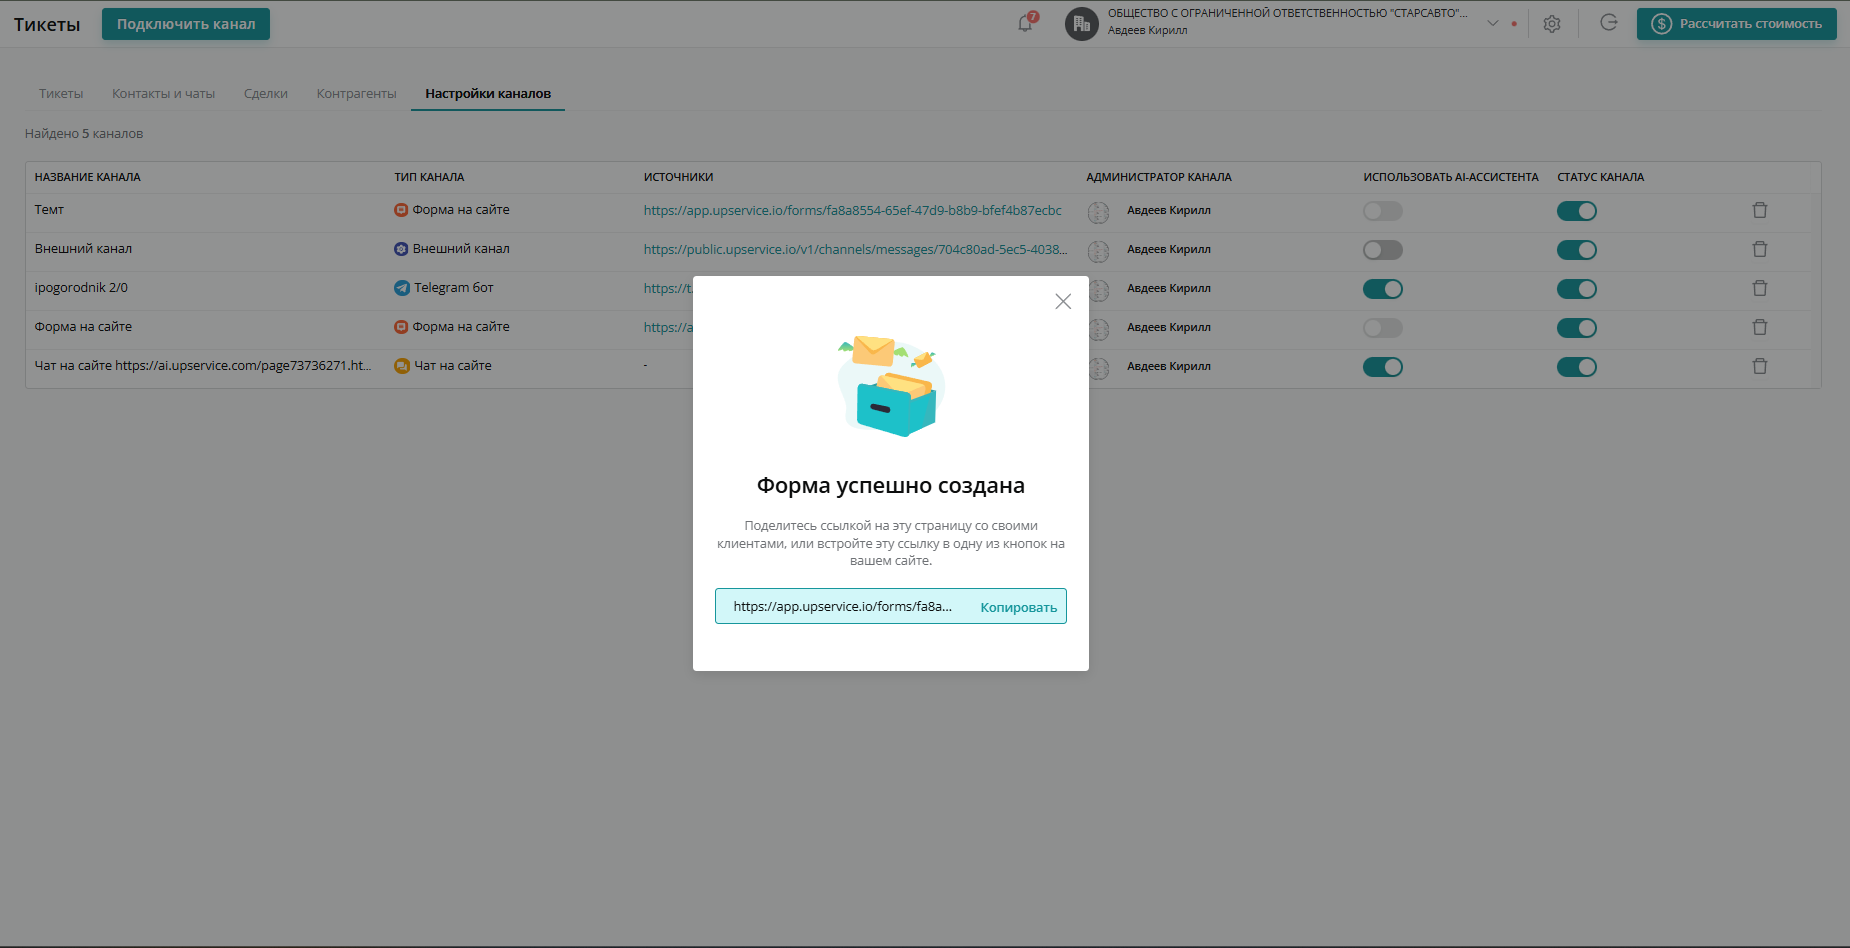Toggle off status of "Внешний канал"
The width and height of the screenshot is (1850, 948).
click(1577, 249)
